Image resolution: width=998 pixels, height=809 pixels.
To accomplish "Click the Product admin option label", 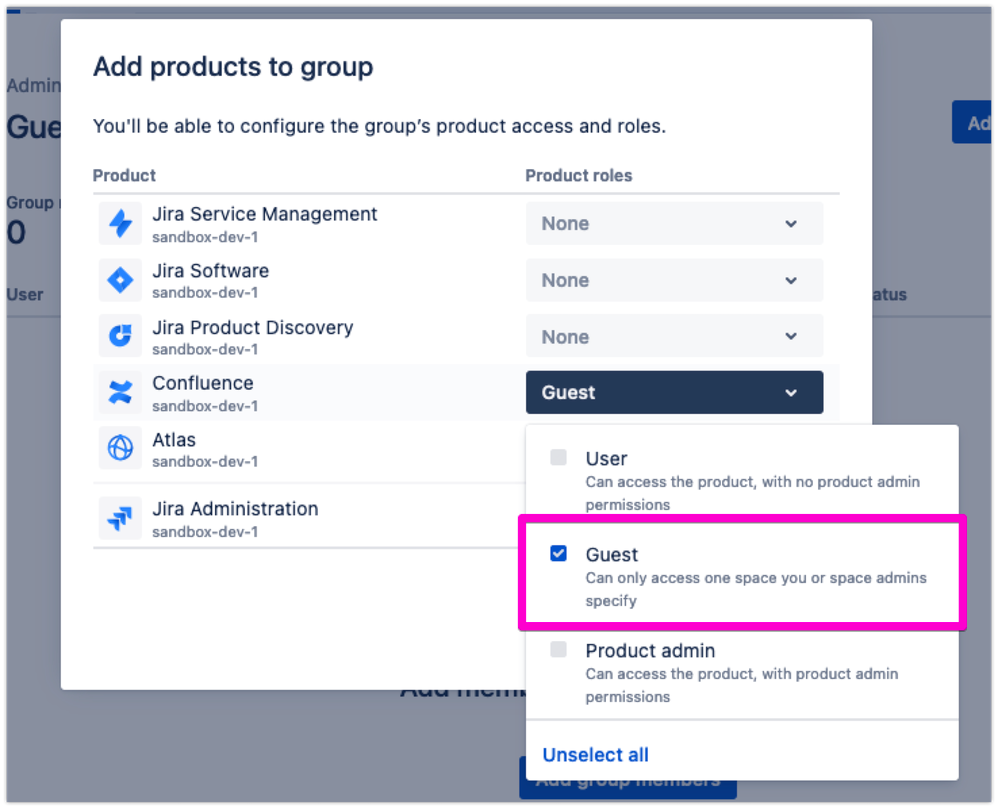I will 650,651.
